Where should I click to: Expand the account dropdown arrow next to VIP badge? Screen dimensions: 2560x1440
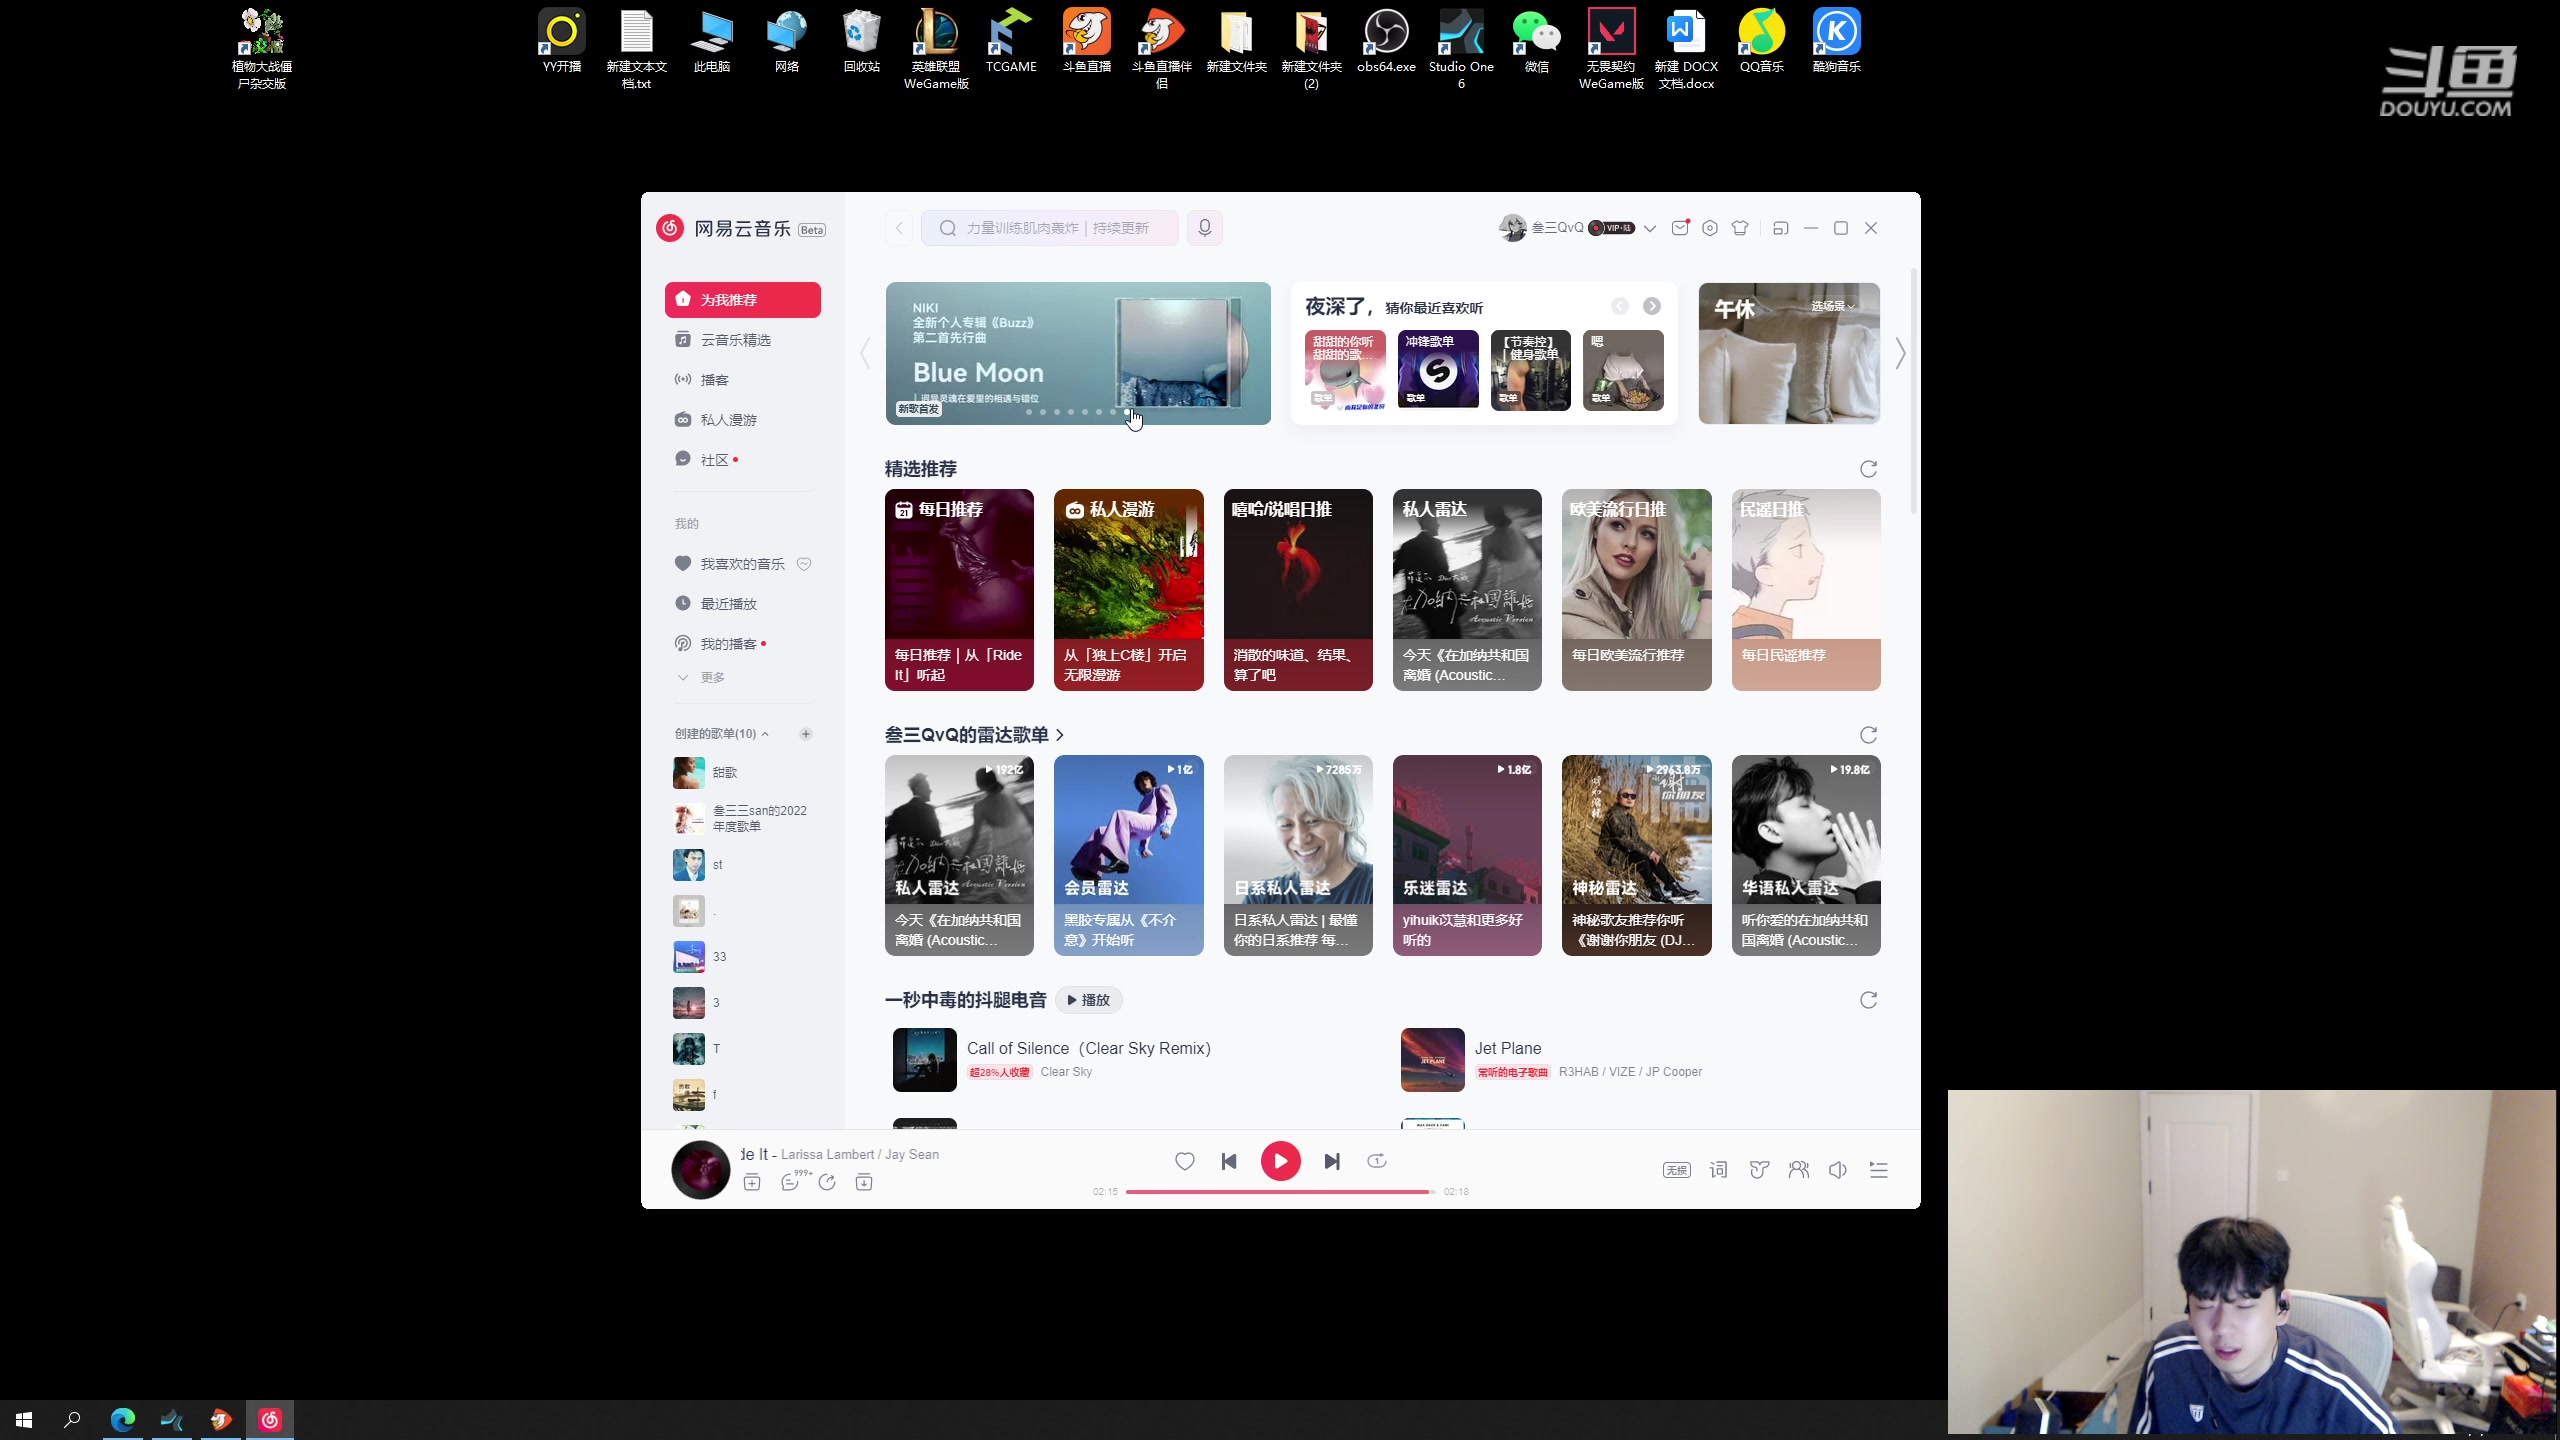1650,229
